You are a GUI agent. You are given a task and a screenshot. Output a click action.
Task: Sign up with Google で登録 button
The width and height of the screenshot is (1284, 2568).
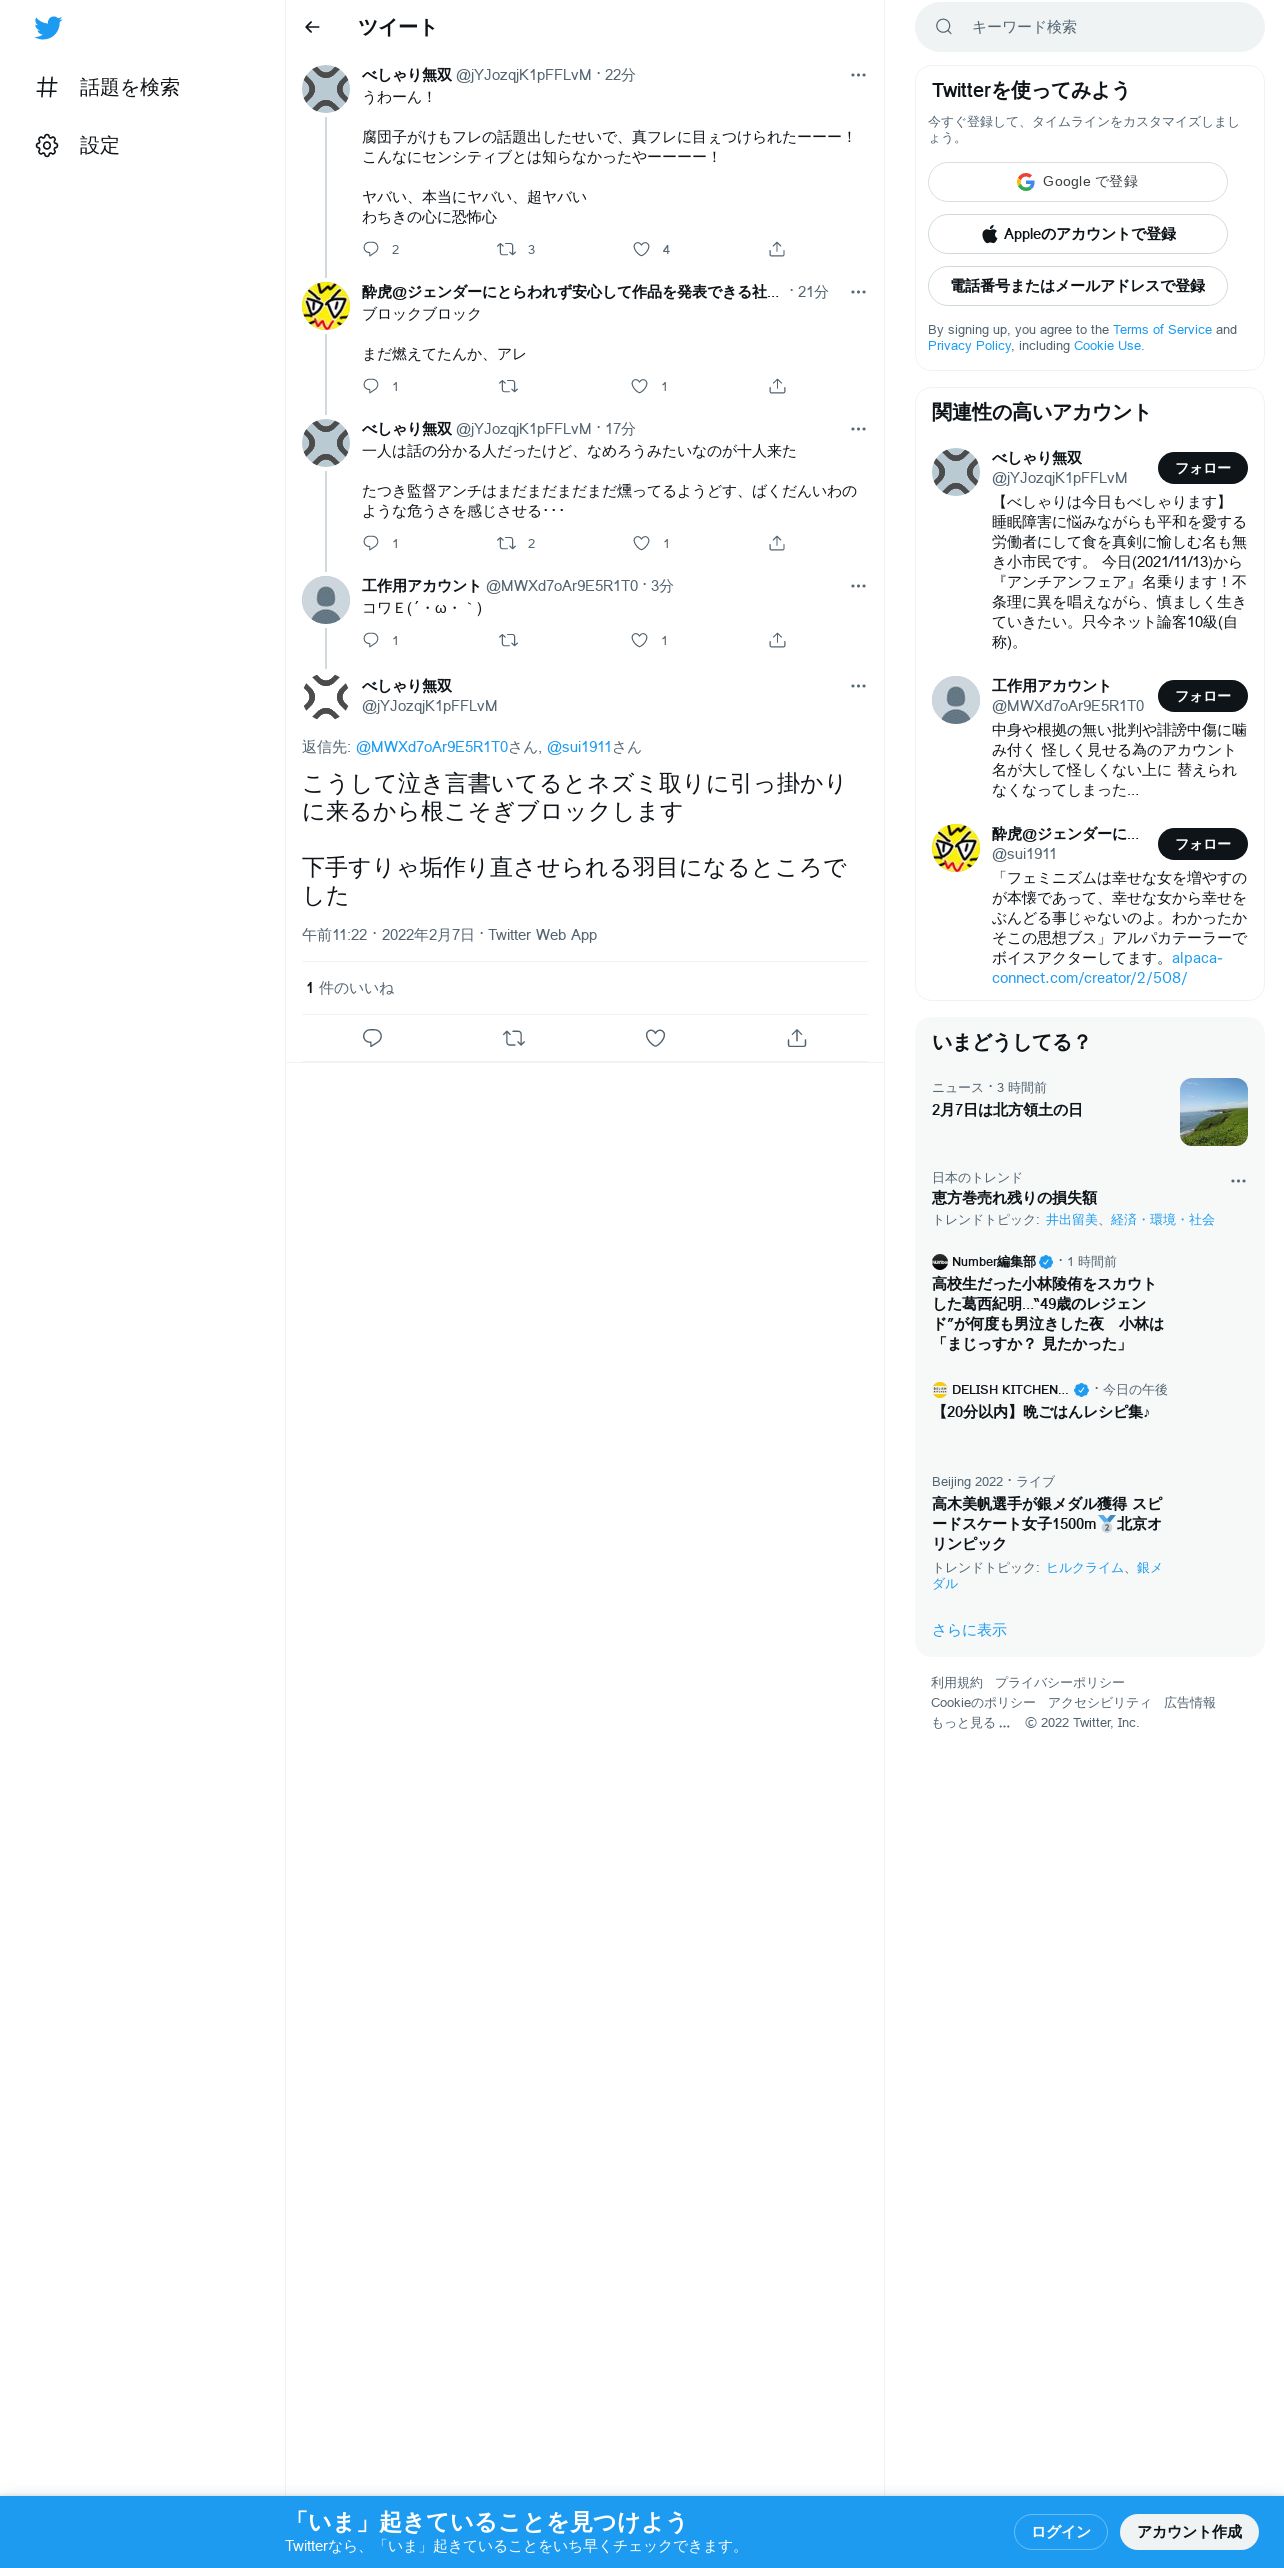click(1078, 182)
